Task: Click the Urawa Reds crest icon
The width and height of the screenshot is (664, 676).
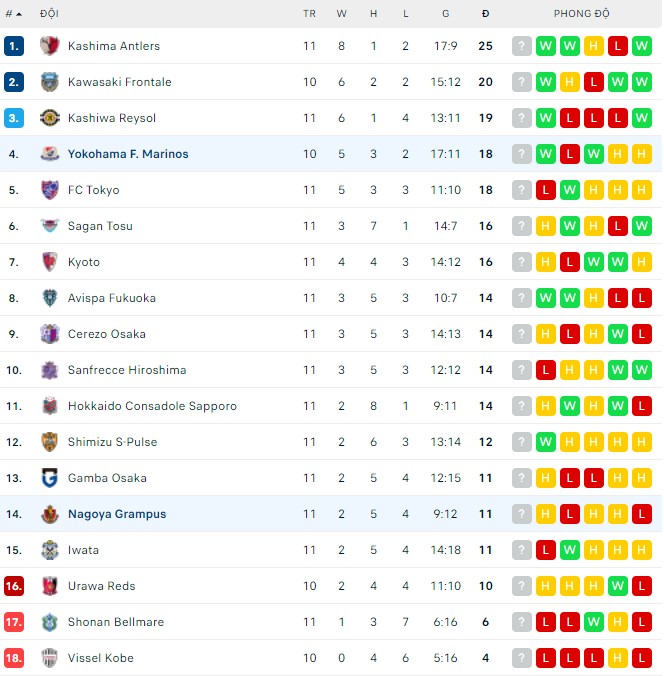Action: 49,586
